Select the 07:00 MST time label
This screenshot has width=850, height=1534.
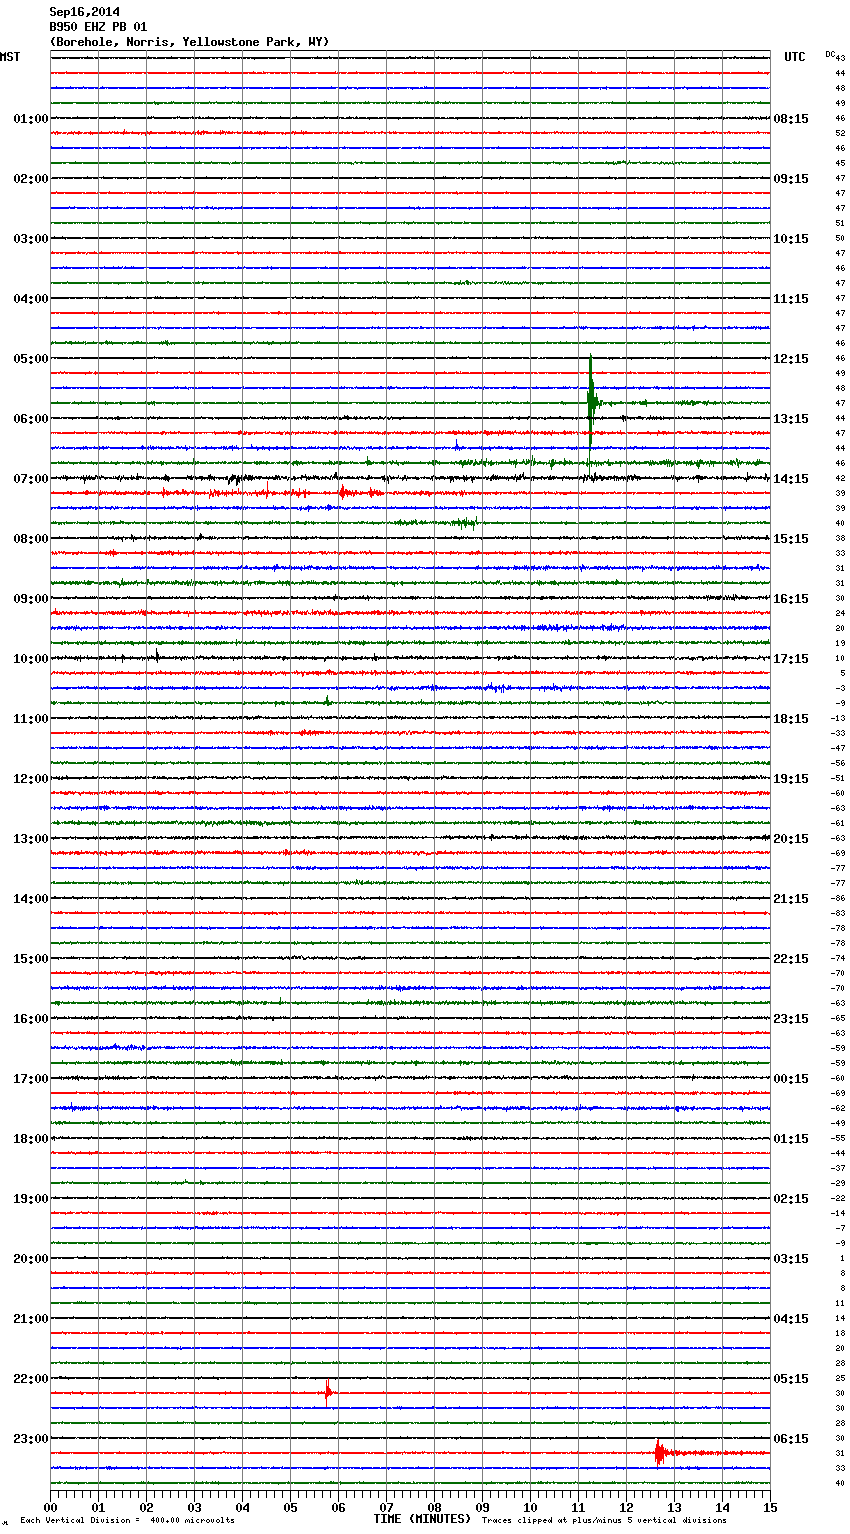[x=31, y=479]
